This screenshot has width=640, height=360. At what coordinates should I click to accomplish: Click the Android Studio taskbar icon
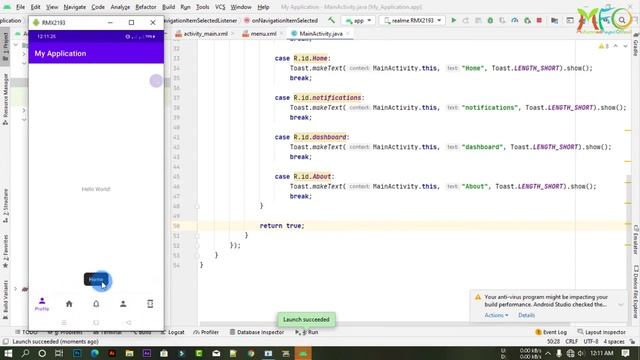coord(303,353)
